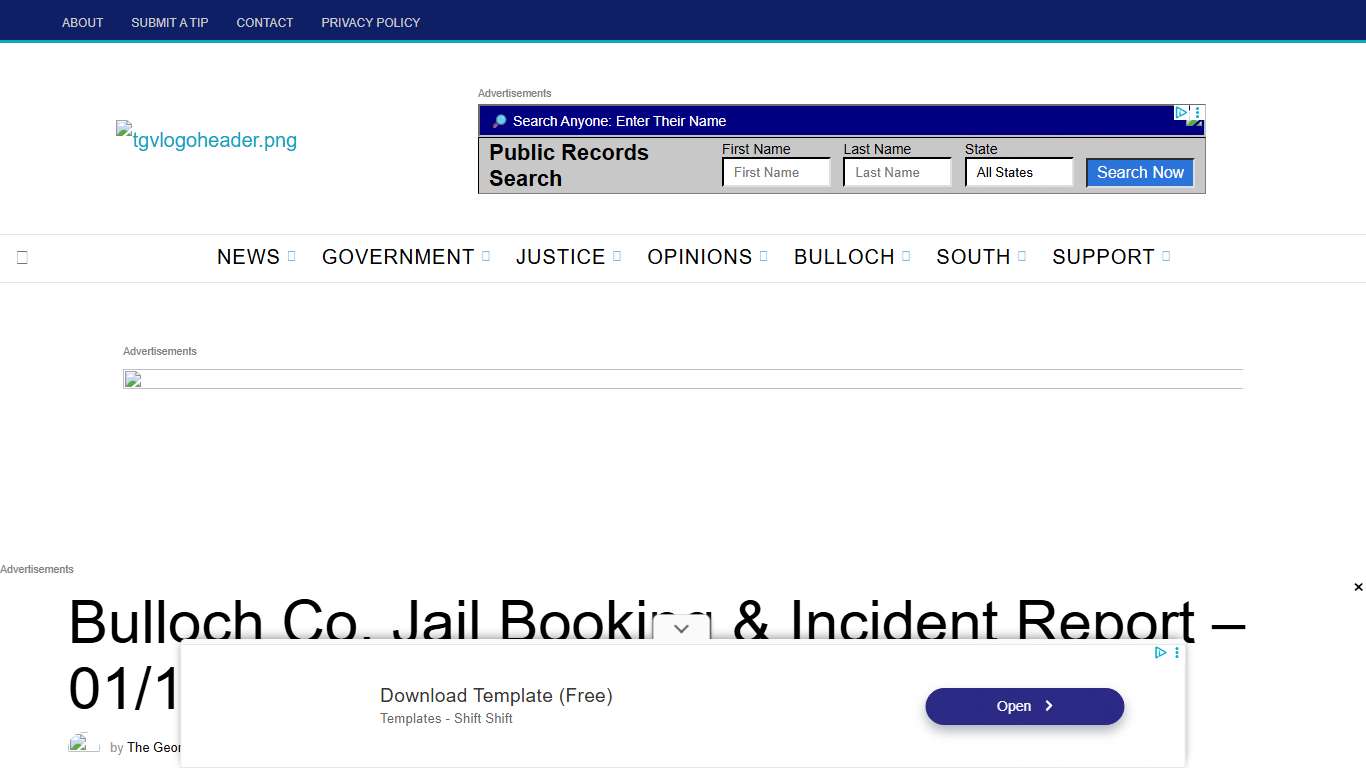Click the First Name input field
The height and width of the screenshot is (768, 1366).
[x=776, y=172]
